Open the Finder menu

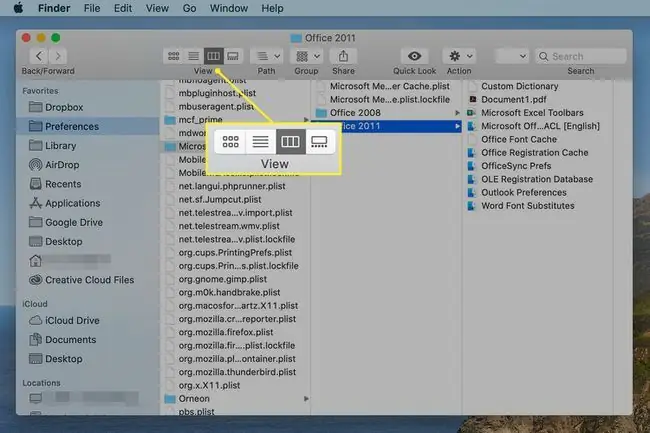[x=54, y=8]
